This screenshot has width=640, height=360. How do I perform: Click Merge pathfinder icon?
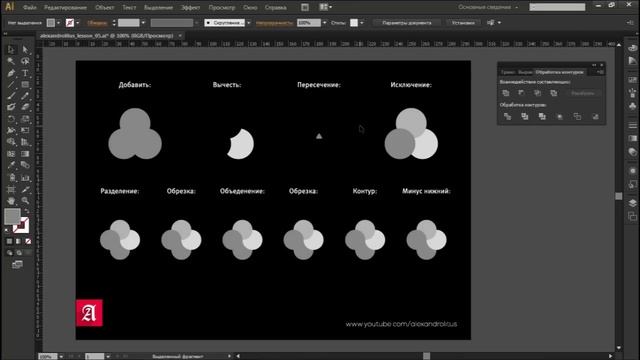(542, 117)
